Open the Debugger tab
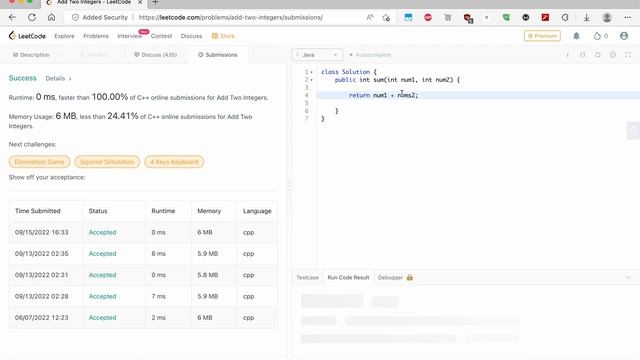640x360 pixels. pos(390,278)
